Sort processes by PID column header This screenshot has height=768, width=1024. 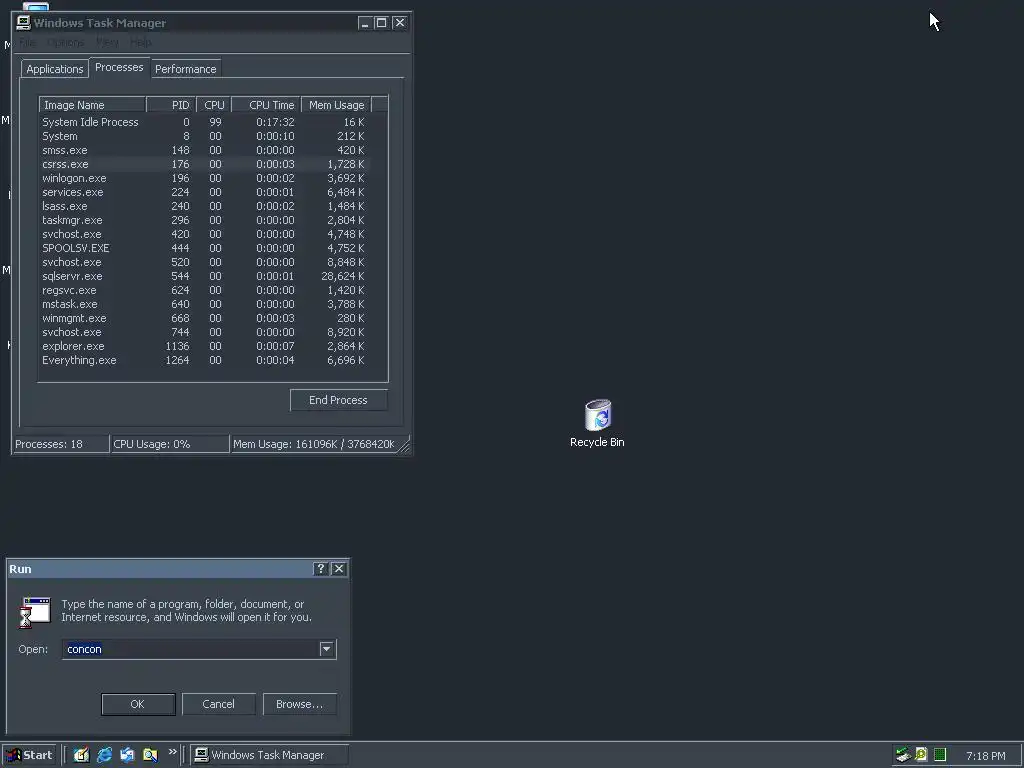point(171,105)
